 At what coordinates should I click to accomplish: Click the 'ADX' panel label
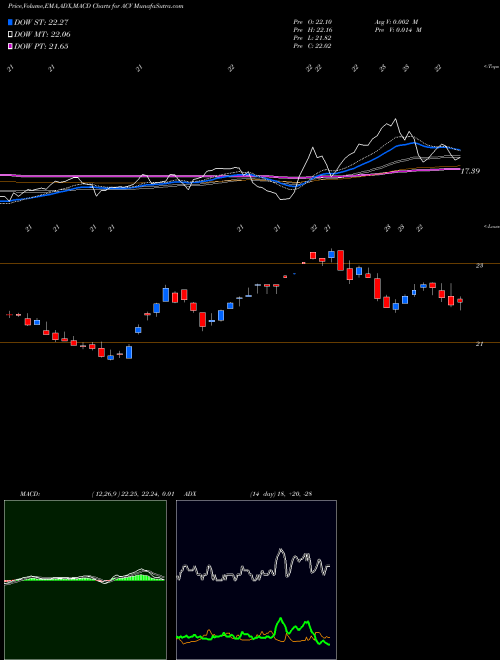(x=191, y=494)
